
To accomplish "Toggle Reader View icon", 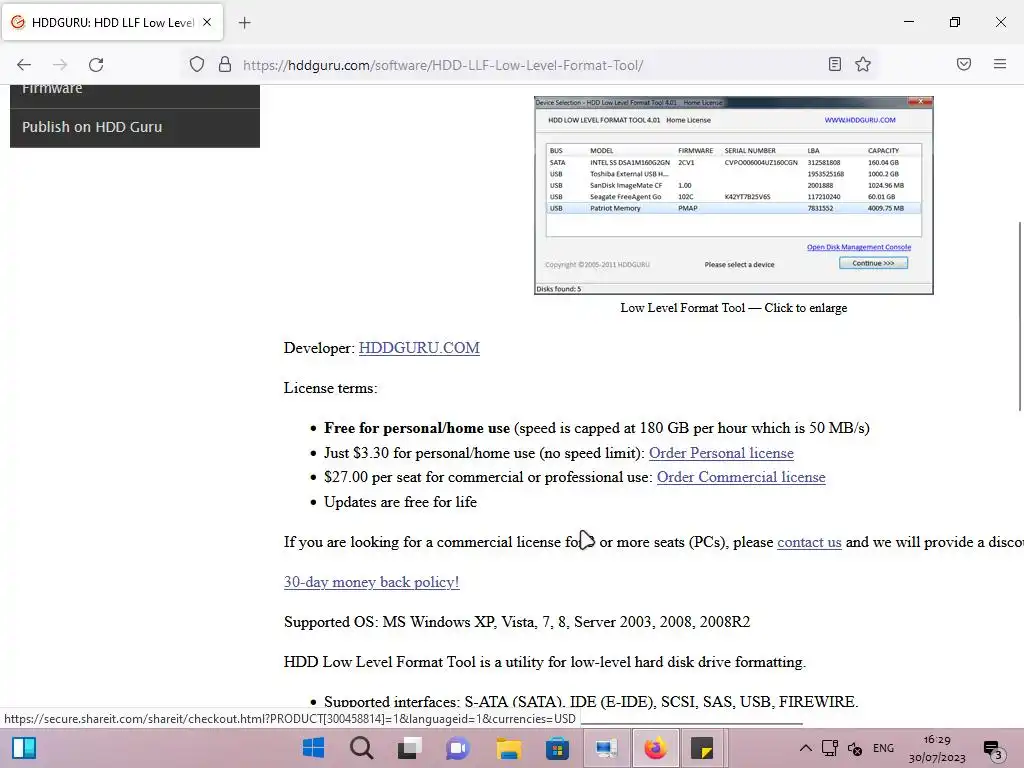I will click(834, 64).
